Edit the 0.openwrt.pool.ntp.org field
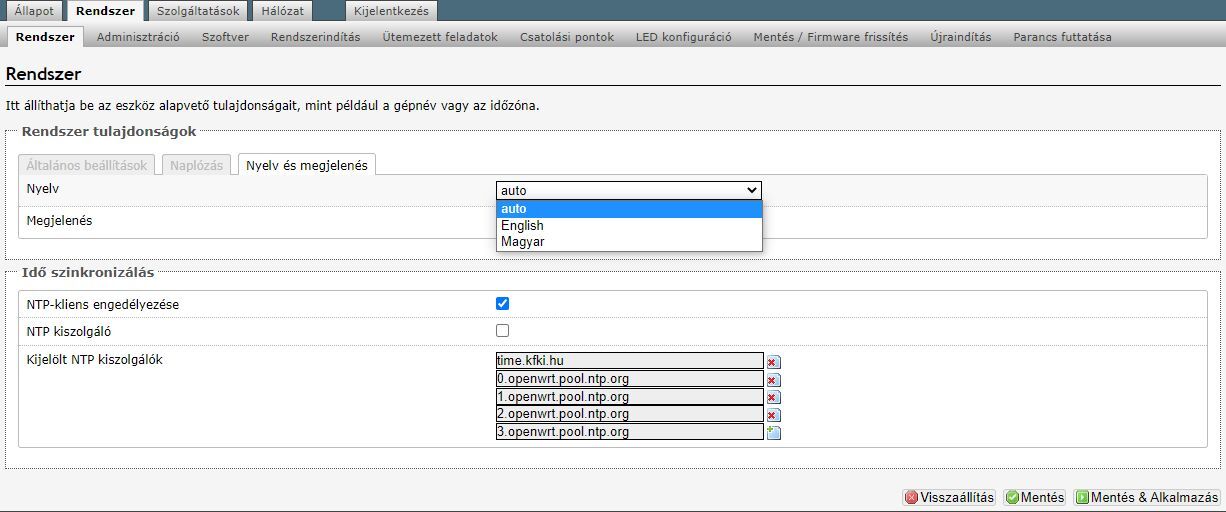The image size is (1226, 512). [629, 379]
